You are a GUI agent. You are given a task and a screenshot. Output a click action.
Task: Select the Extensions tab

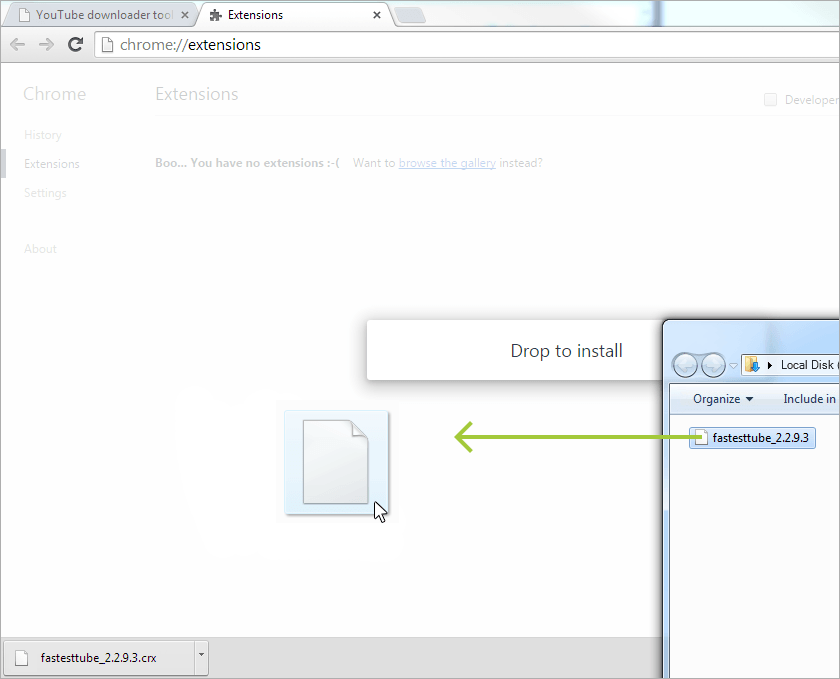click(296, 15)
